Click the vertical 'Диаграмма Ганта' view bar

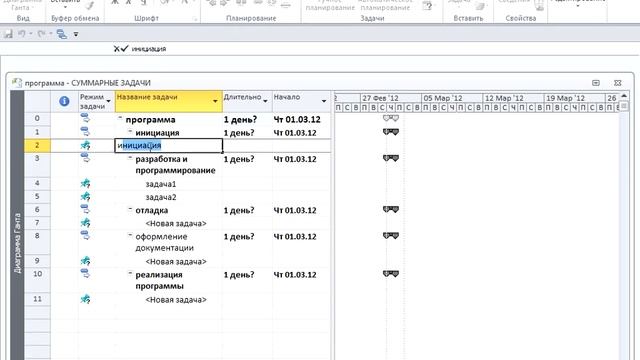[x=17, y=225]
